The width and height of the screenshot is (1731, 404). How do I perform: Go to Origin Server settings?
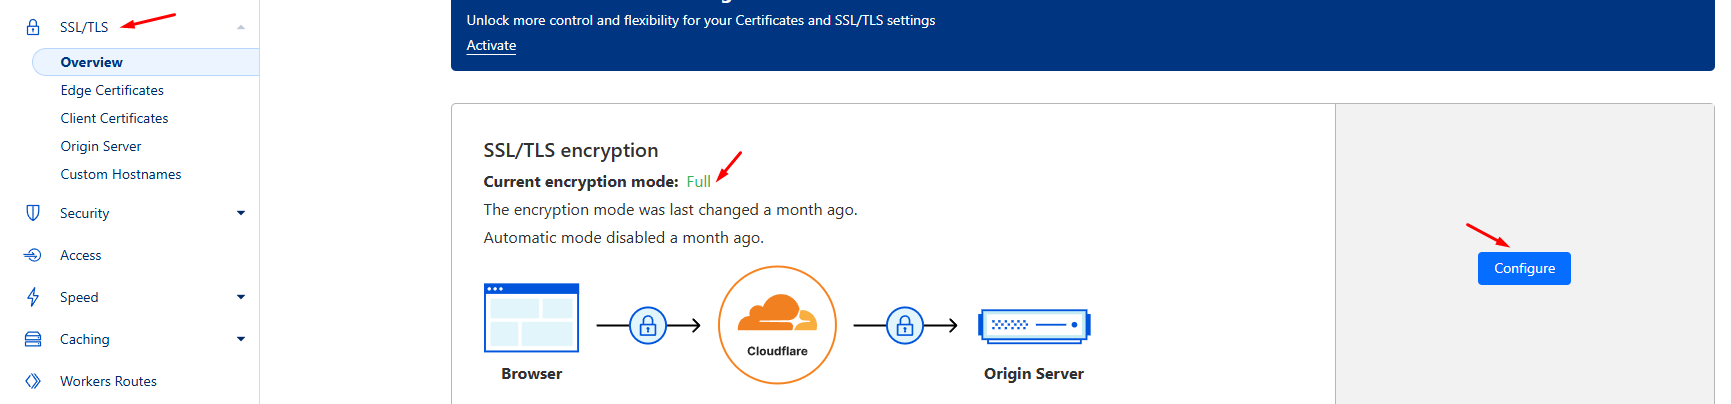coord(101,146)
